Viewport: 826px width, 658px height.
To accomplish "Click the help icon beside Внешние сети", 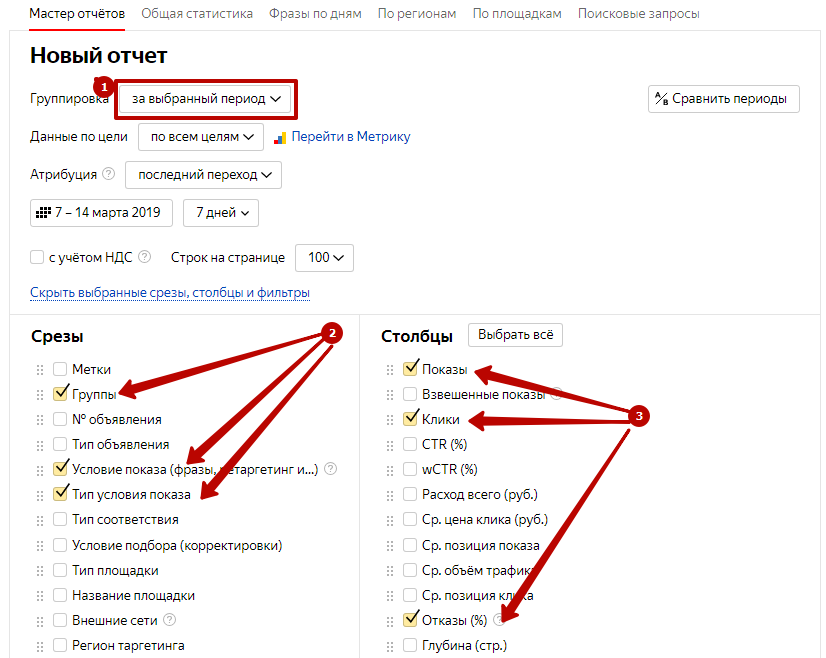I will coord(169,620).
